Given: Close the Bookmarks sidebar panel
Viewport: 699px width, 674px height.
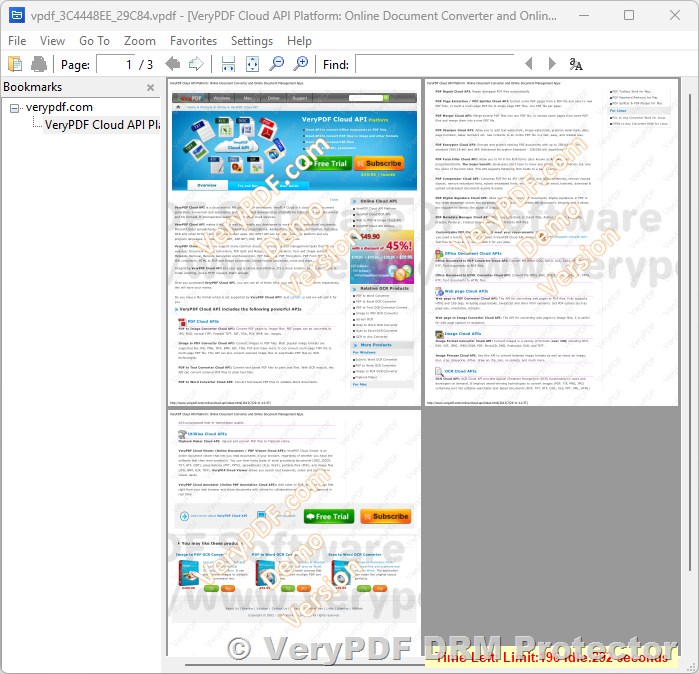Looking at the screenshot, I should (x=151, y=88).
